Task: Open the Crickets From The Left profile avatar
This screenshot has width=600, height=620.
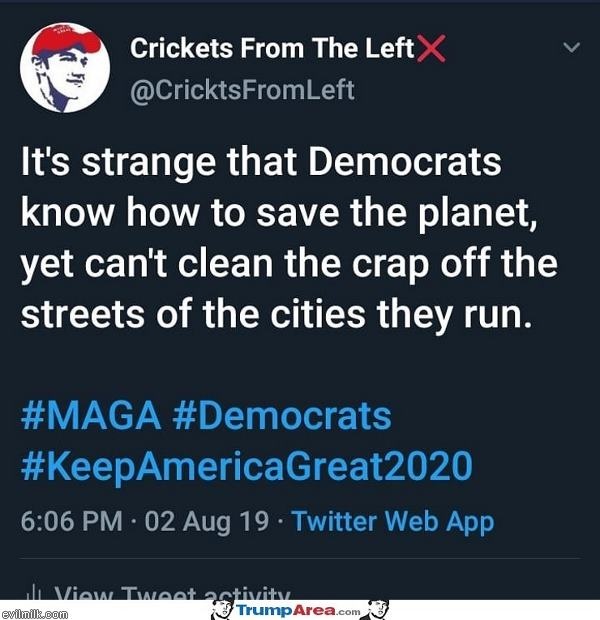Action: pyautogui.click(x=65, y=68)
